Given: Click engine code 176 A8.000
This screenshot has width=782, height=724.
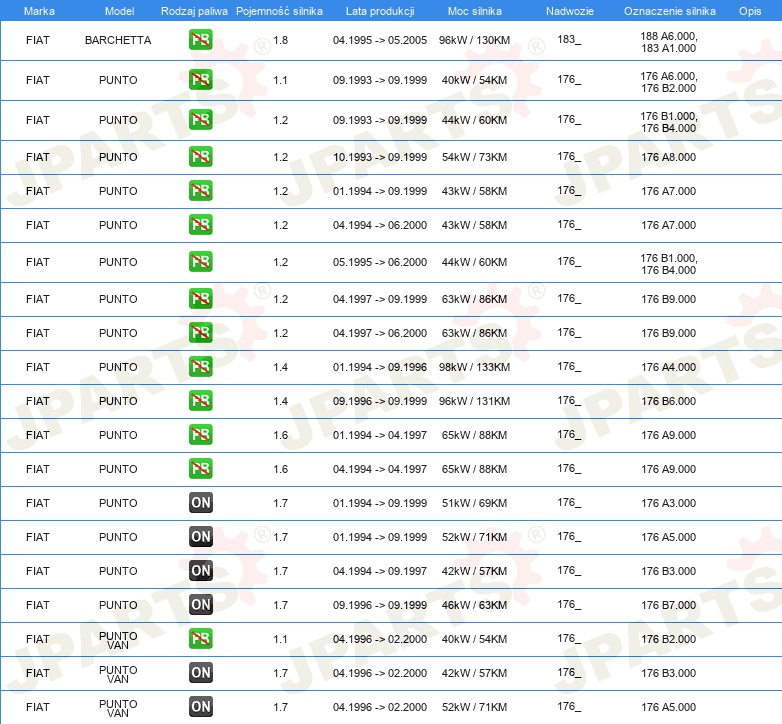Looking at the screenshot, I should click(669, 157).
